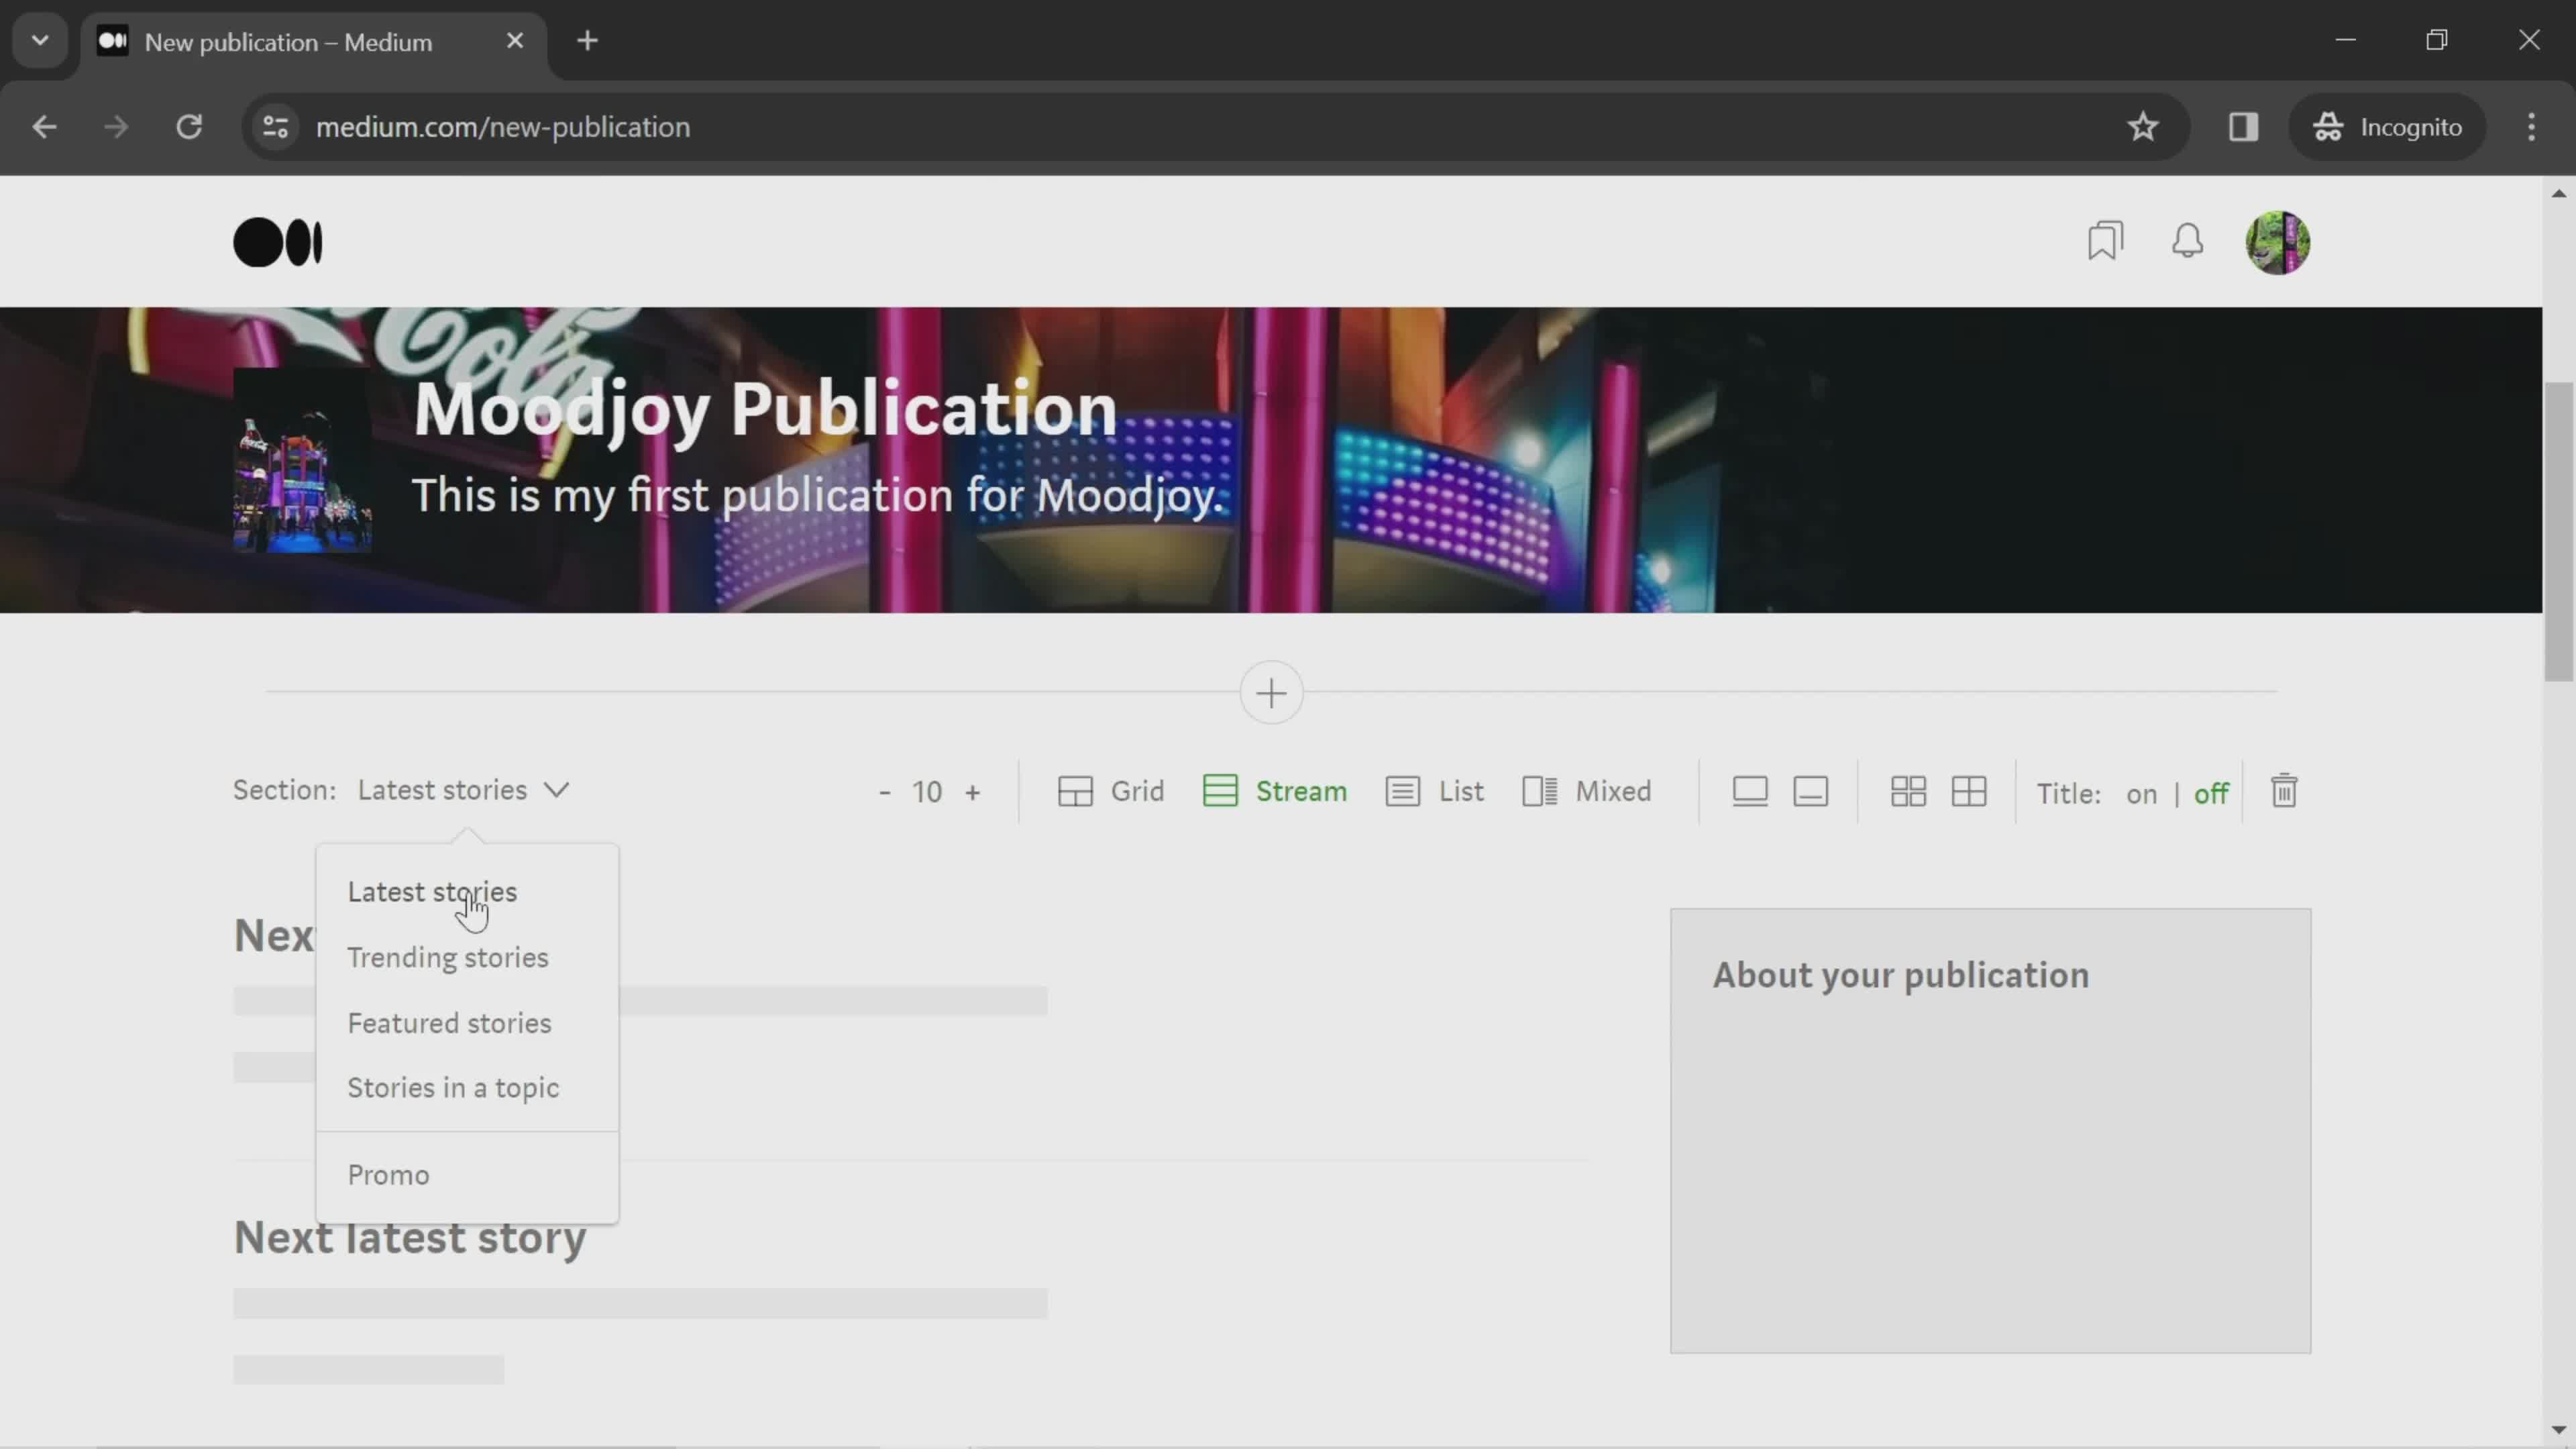2576x1449 pixels.
Task: Select Stories in a topic option
Action: pos(453,1086)
